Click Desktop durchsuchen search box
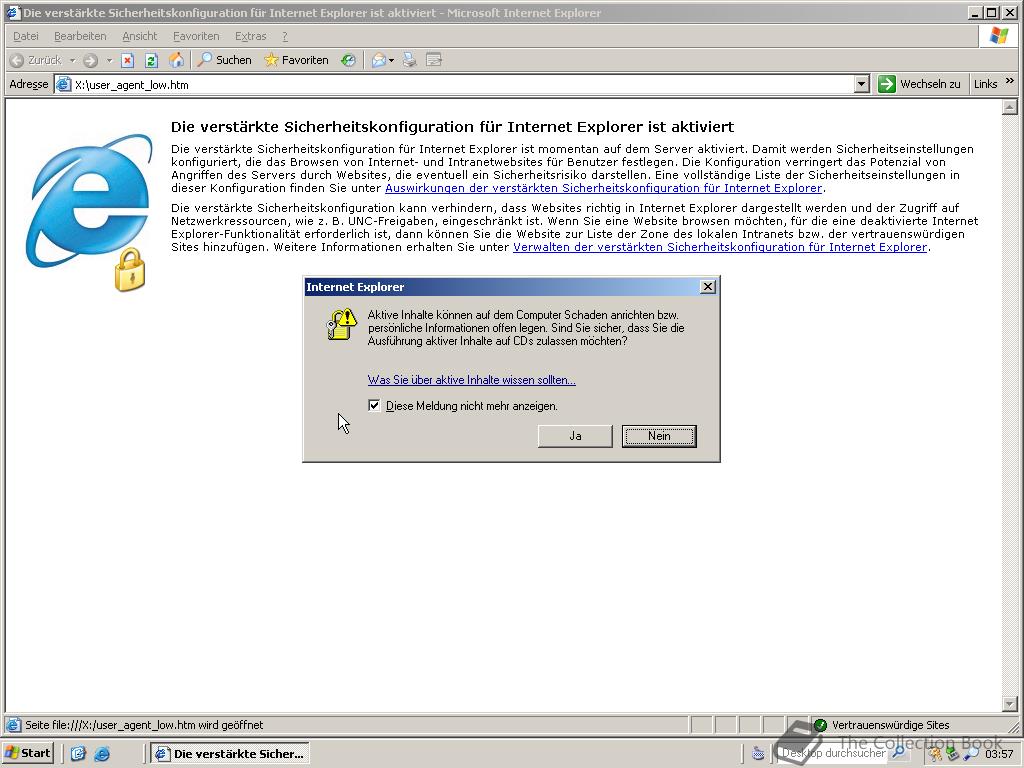1024x768 pixels. pos(833,753)
